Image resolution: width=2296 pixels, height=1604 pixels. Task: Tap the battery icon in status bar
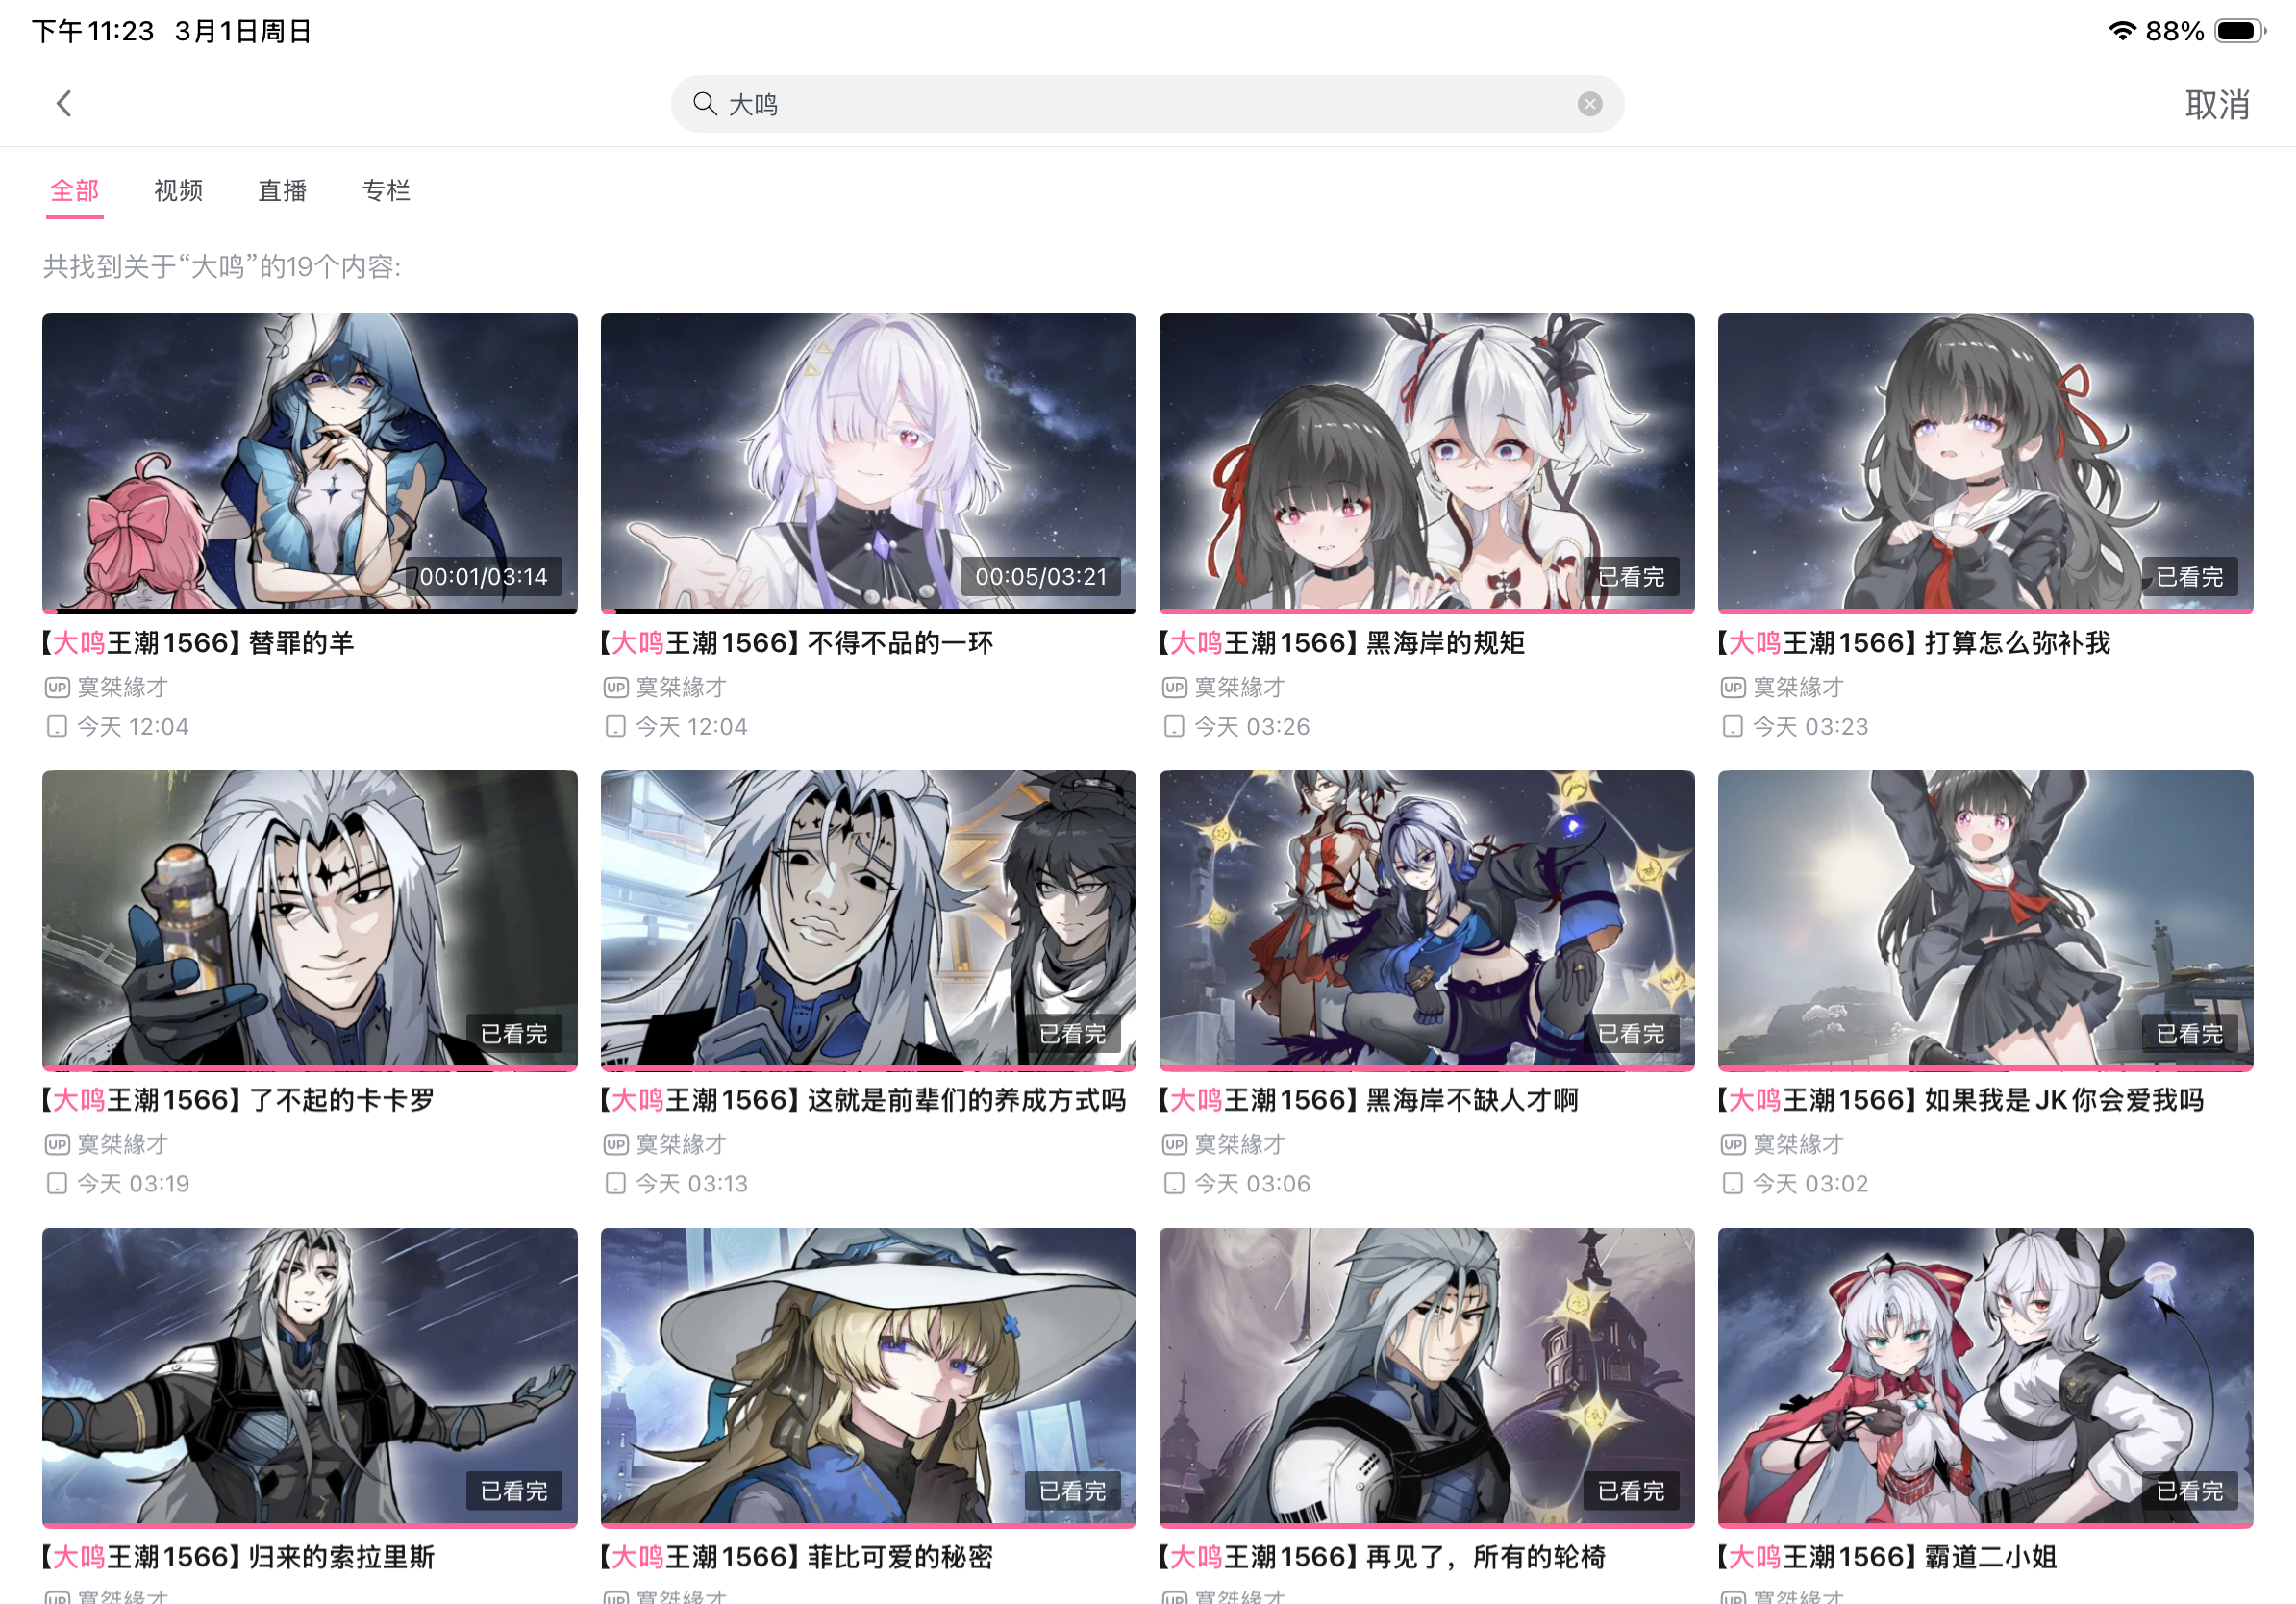(x=2240, y=31)
